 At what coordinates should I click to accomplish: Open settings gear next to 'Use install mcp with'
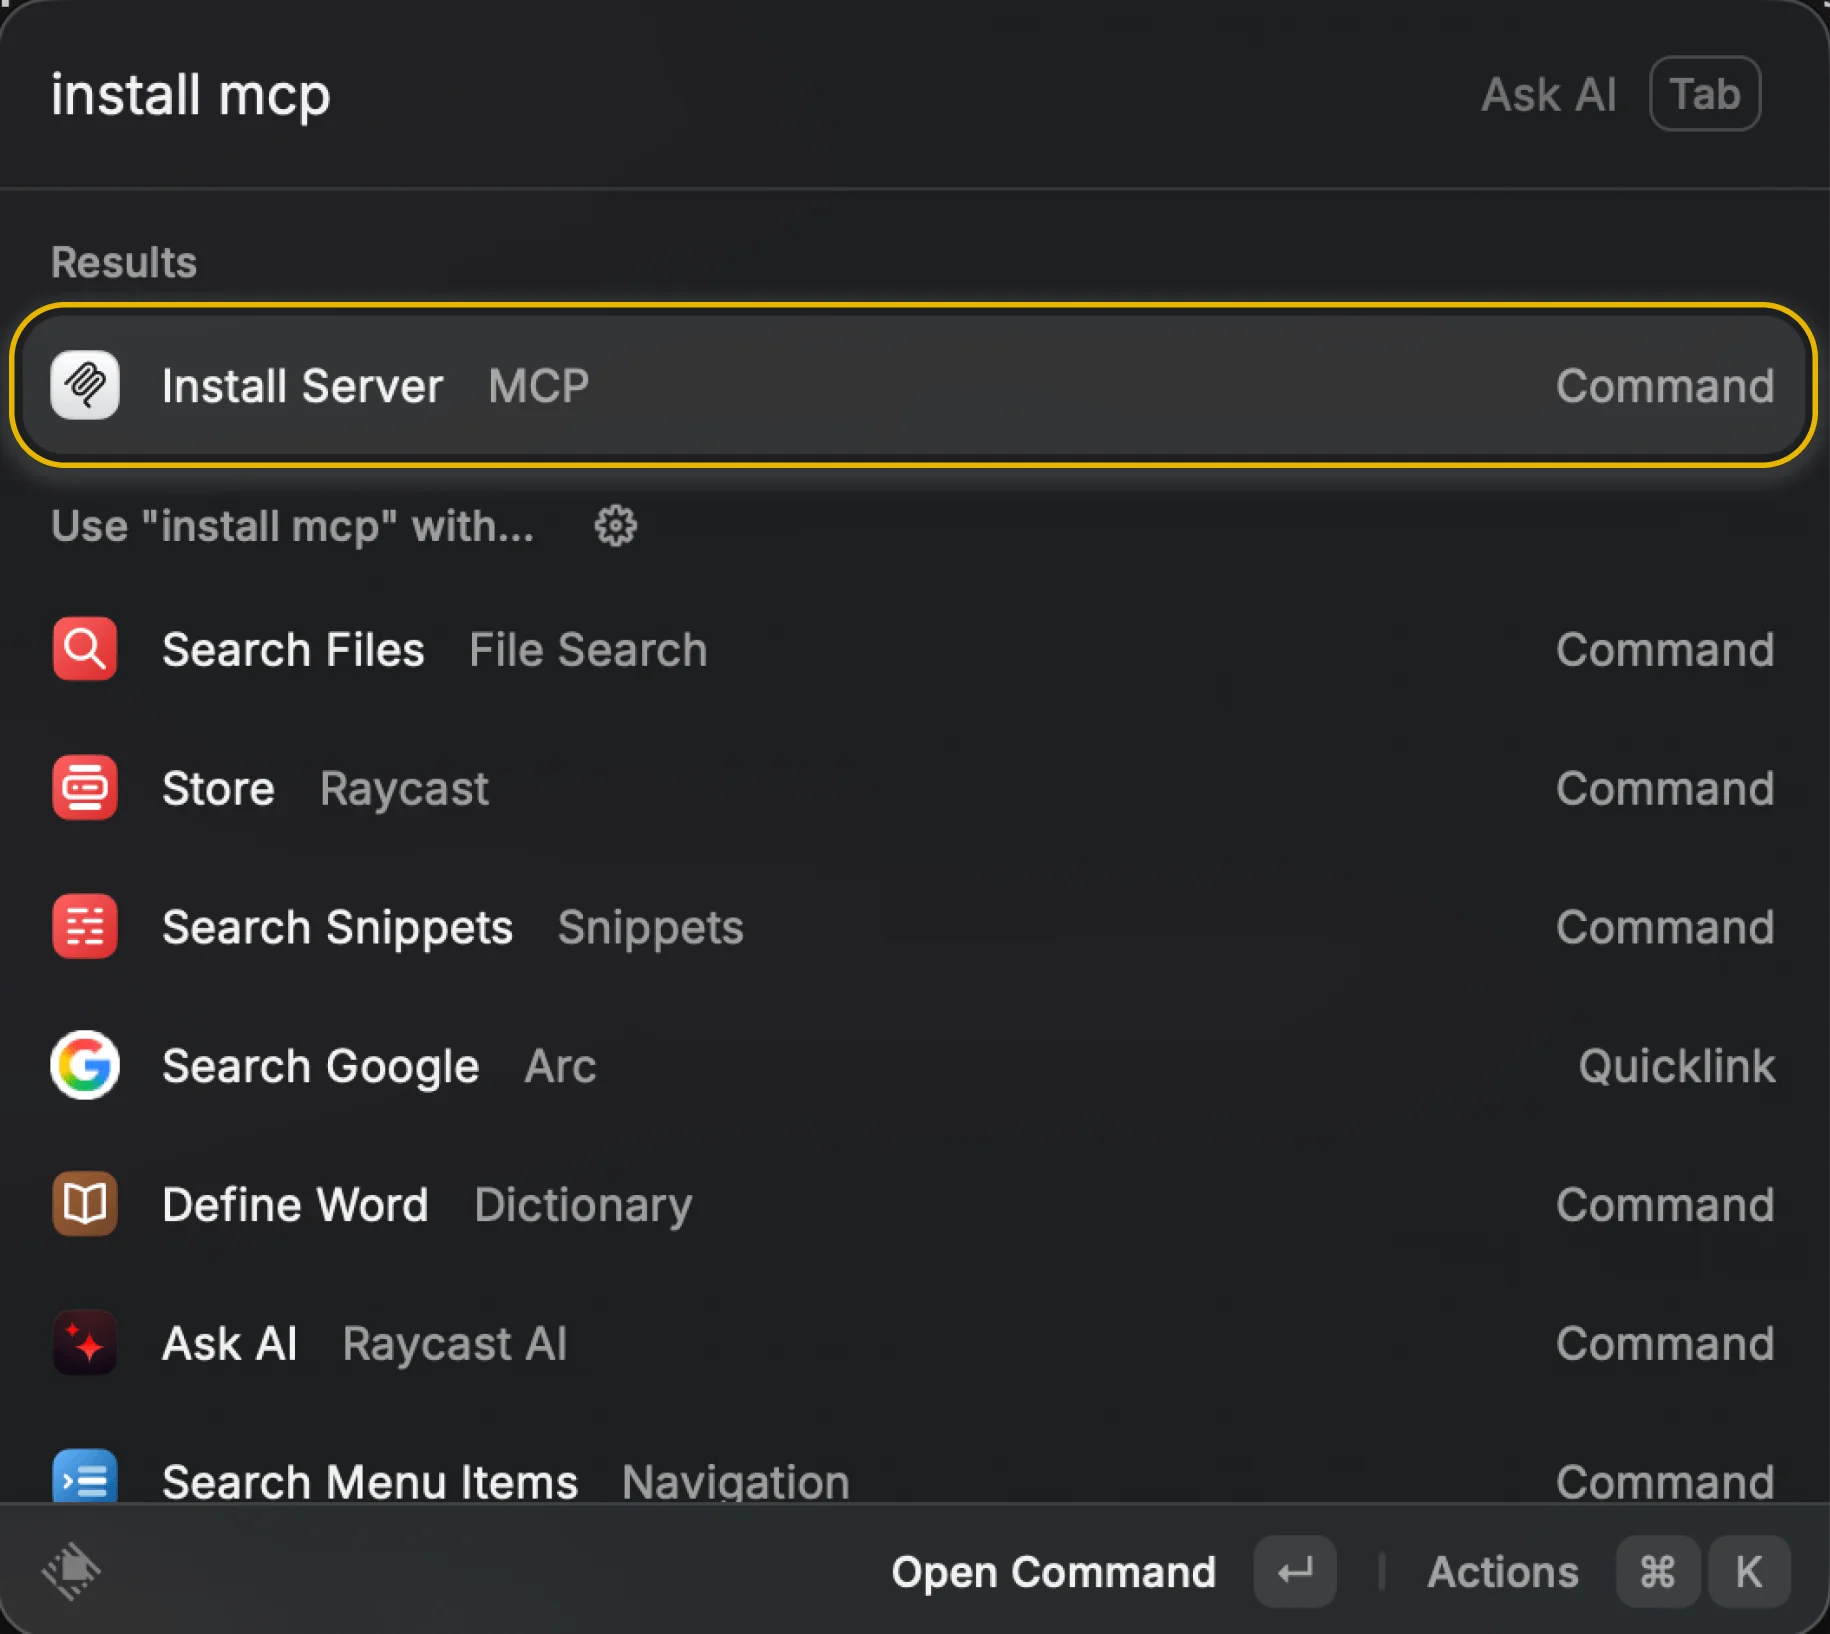click(615, 525)
